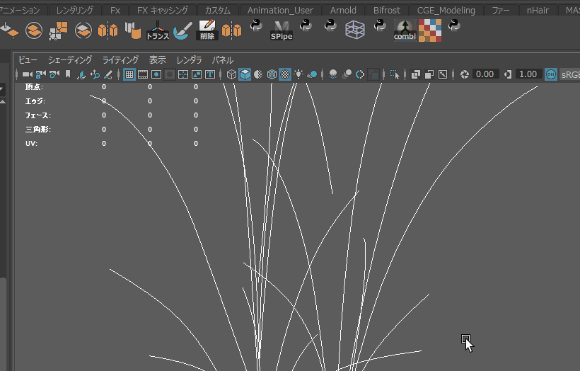Click the トランス shelf icon
Image resolution: width=580 pixels, height=371 pixels.
click(158, 31)
